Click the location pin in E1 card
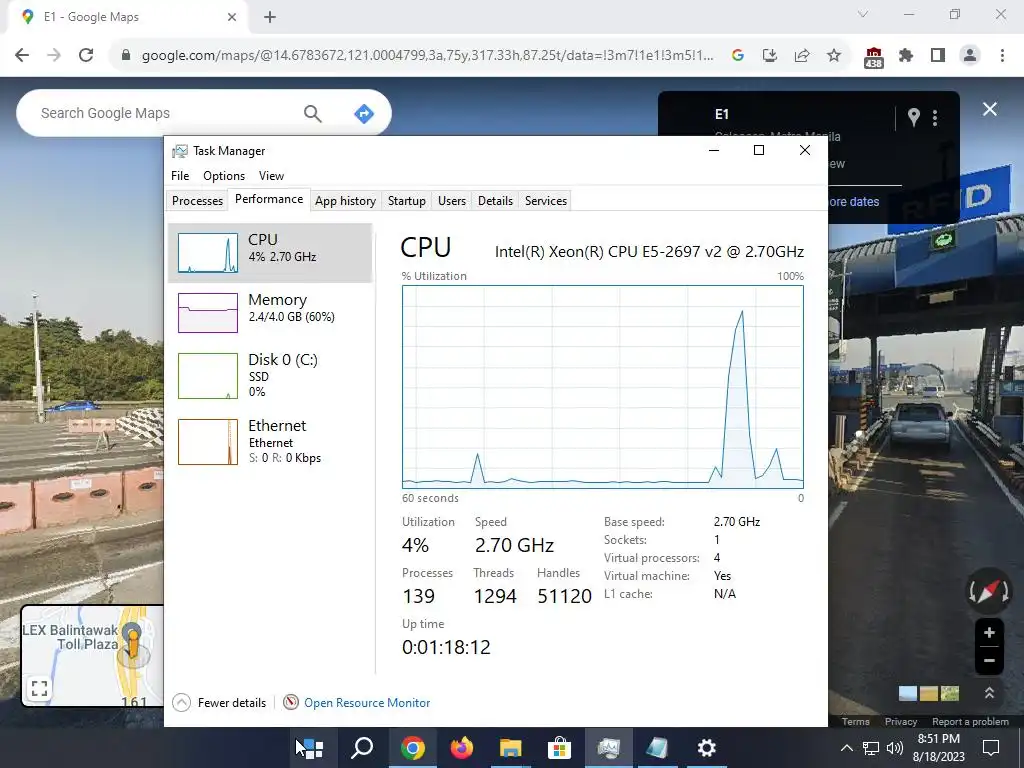The height and width of the screenshot is (768, 1024). (914, 118)
